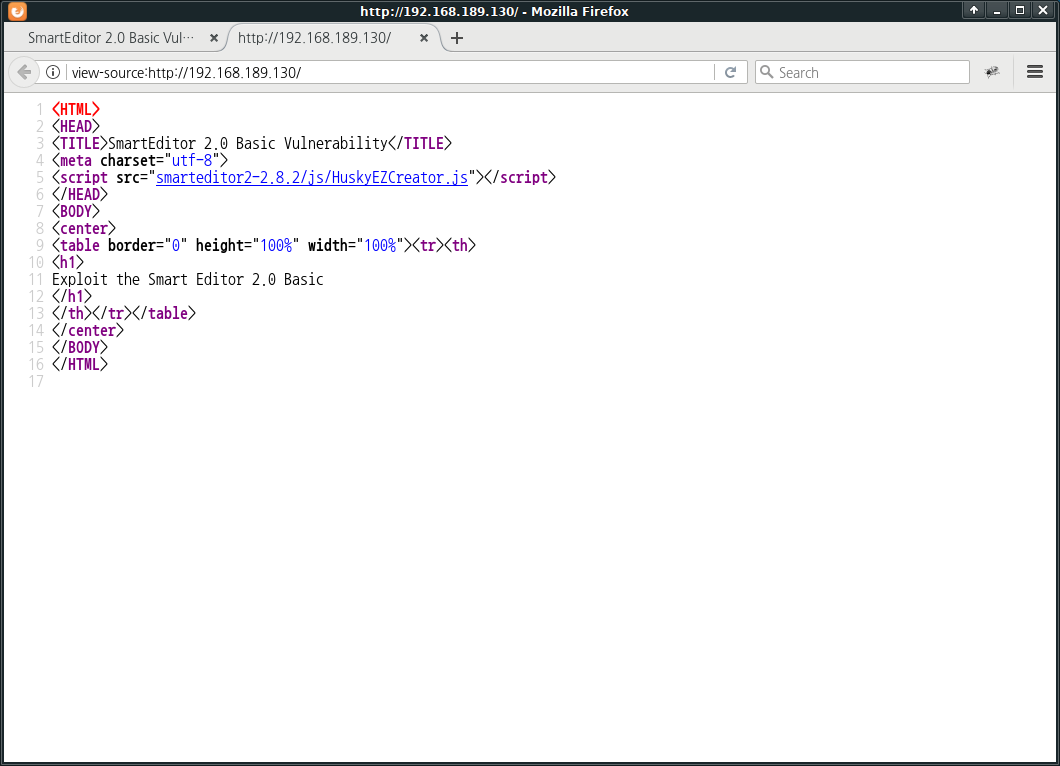Click the <h1> tag on line 10
The image size is (1060, 766).
[x=68, y=262]
